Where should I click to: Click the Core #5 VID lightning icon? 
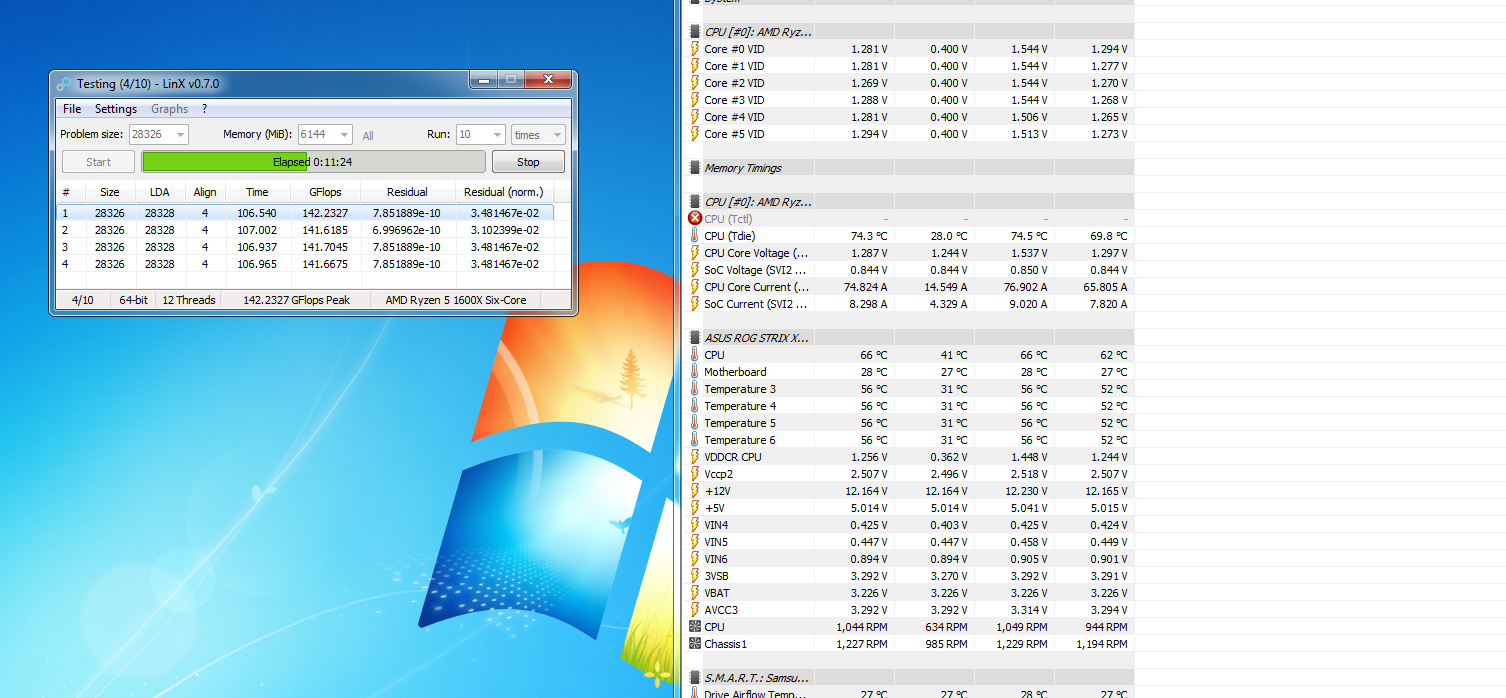point(695,134)
